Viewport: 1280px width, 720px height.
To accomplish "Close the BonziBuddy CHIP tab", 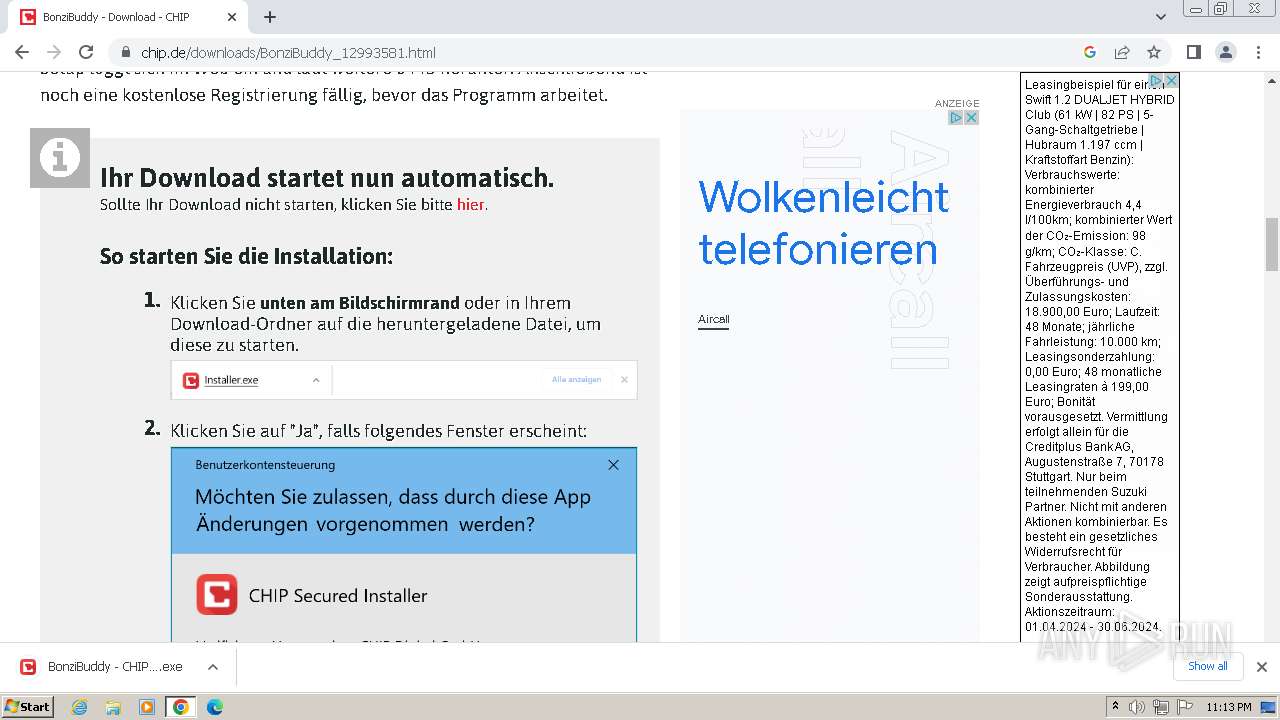I will tap(232, 17).
